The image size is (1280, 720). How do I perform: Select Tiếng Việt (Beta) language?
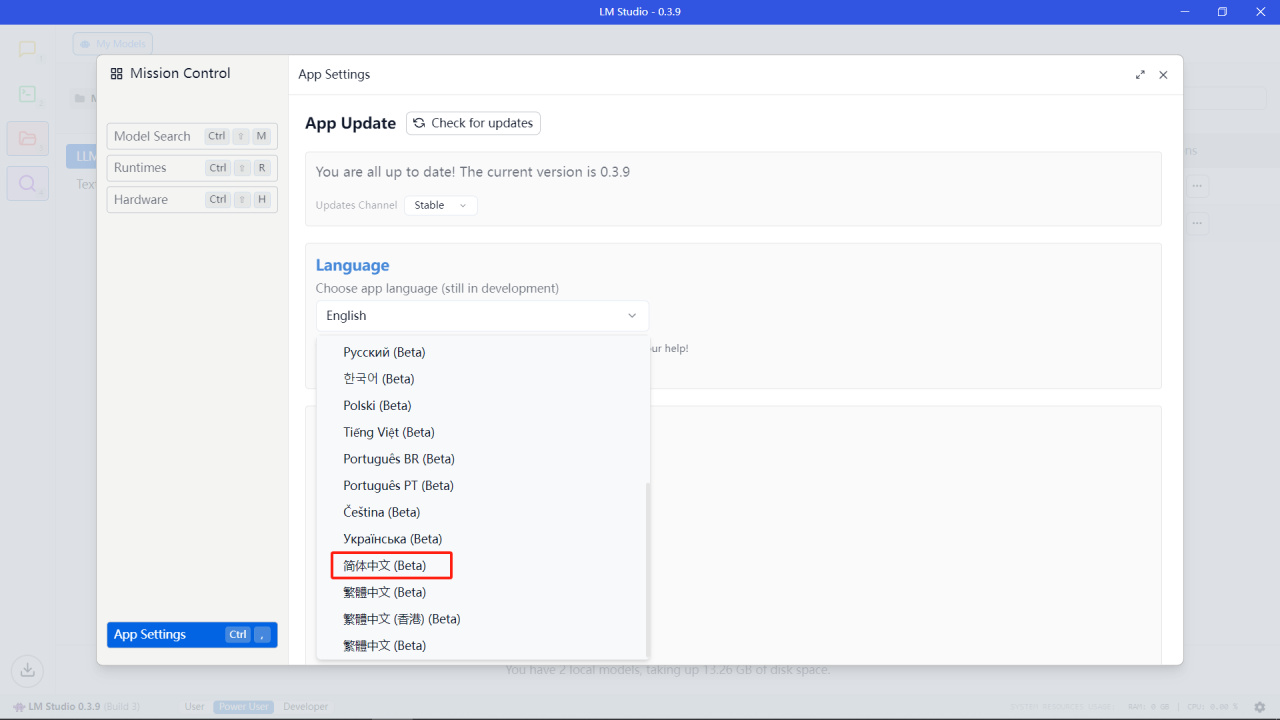[x=482, y=432]
